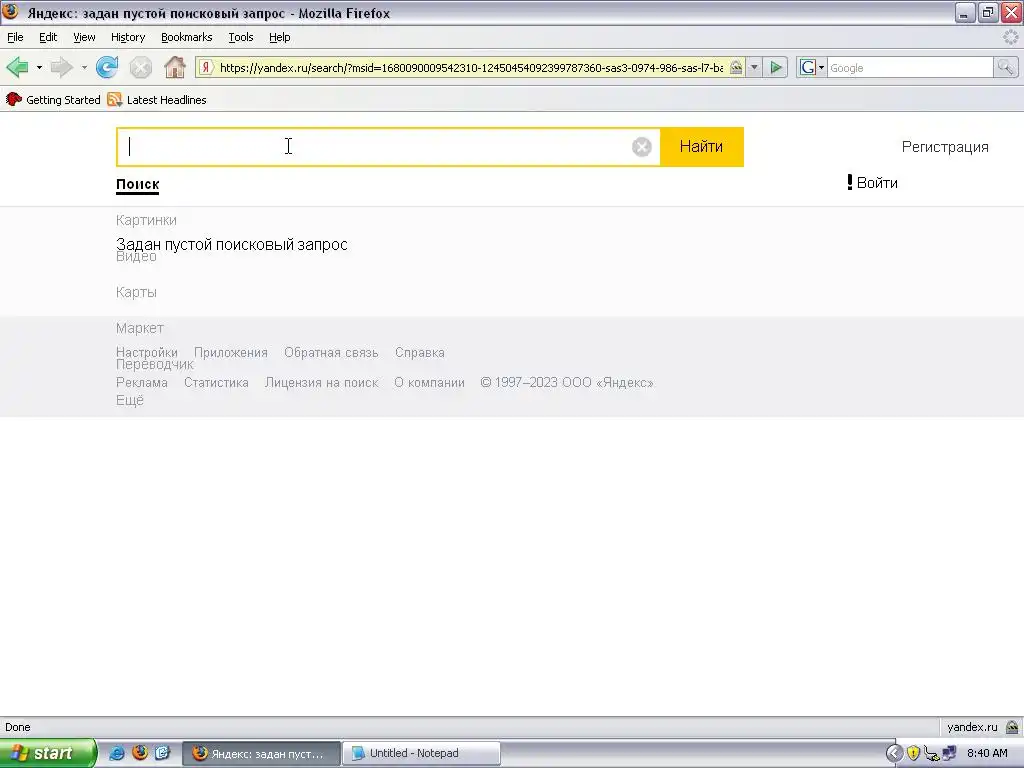Click the Forward arrow toolbar button

[x=62, y=67]
